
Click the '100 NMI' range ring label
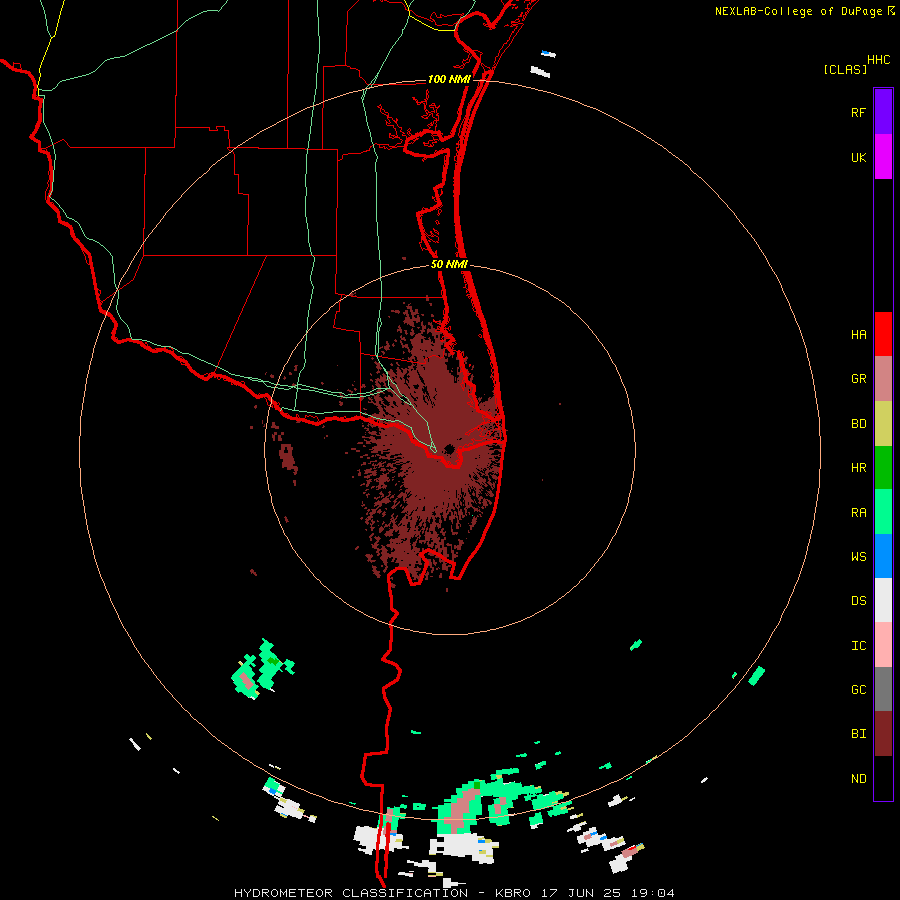coord(449,79)
